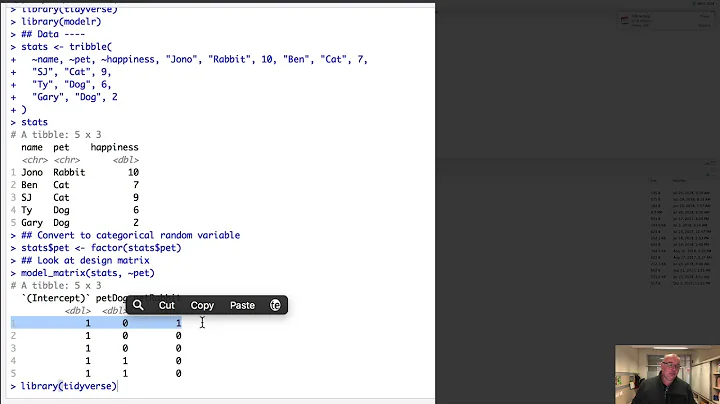Viewport: 720px width, 404px height.
Task: Click row number 4 of design matrix
Action: (x=13, y=361)
